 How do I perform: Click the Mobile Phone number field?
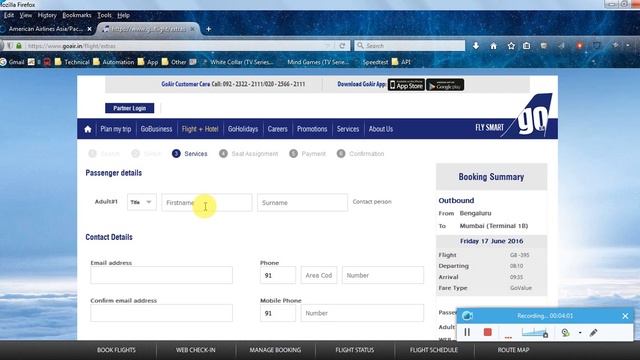pyautogui.click(x=362, y=313)
